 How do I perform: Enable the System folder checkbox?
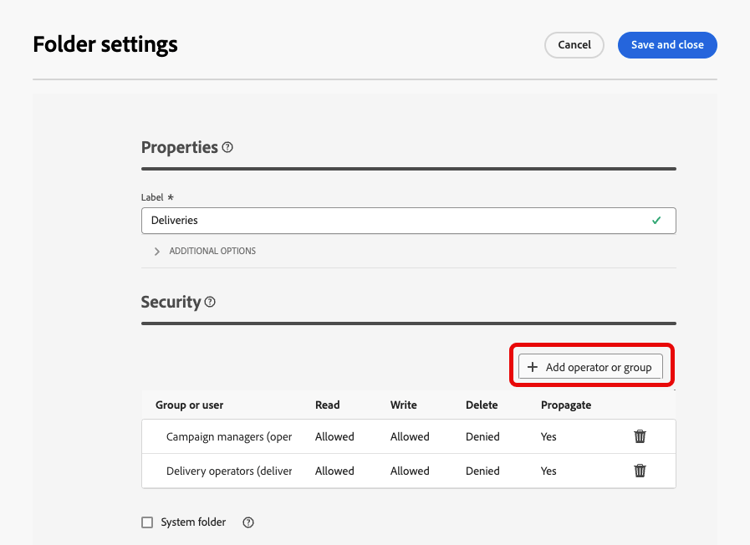point(147,522)
